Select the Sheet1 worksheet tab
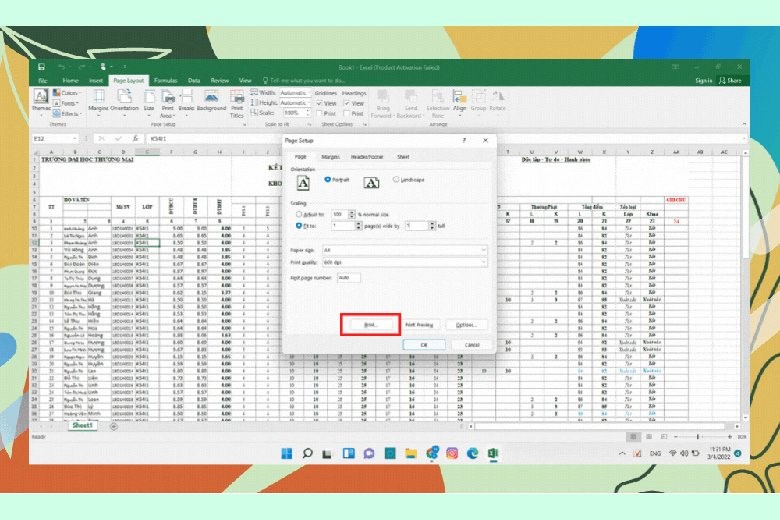Screen dimensions: 780x520 83,426
